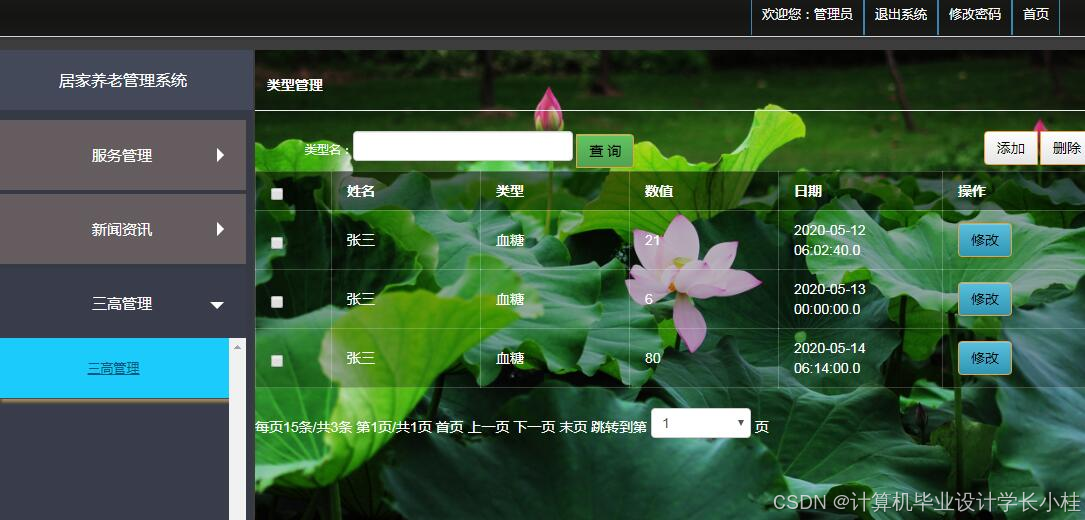Open the page jump dropdown showing 1
This screenshot has width=1085, height=520.
701,423
